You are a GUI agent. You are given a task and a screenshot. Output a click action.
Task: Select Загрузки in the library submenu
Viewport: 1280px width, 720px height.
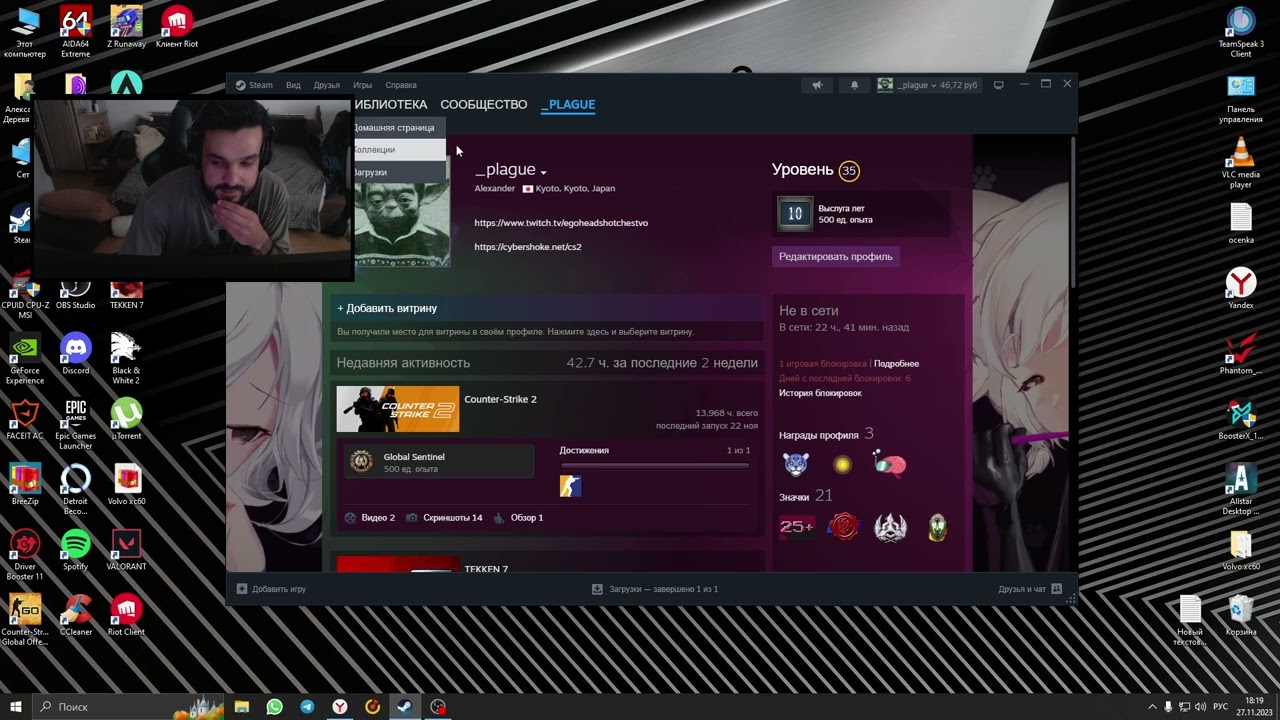tap(399, 172)
